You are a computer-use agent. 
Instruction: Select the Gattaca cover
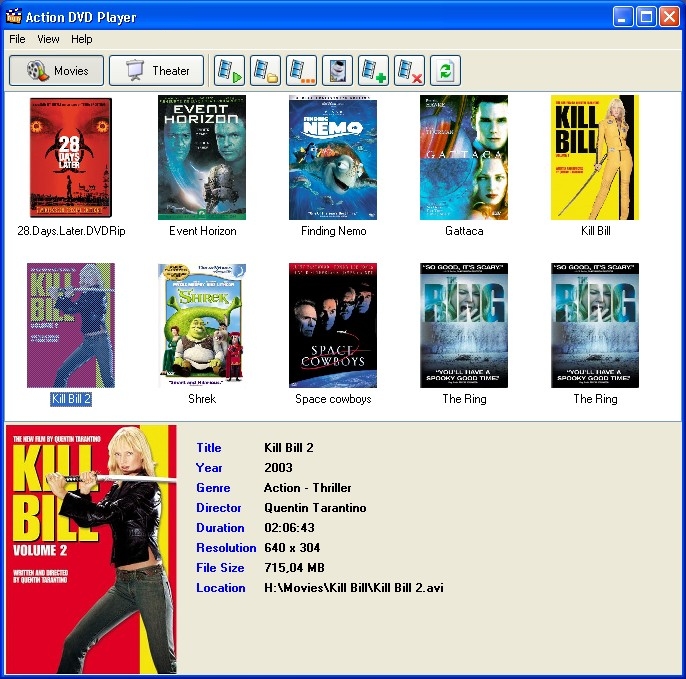pyautogui.click(x=464, y=158)
